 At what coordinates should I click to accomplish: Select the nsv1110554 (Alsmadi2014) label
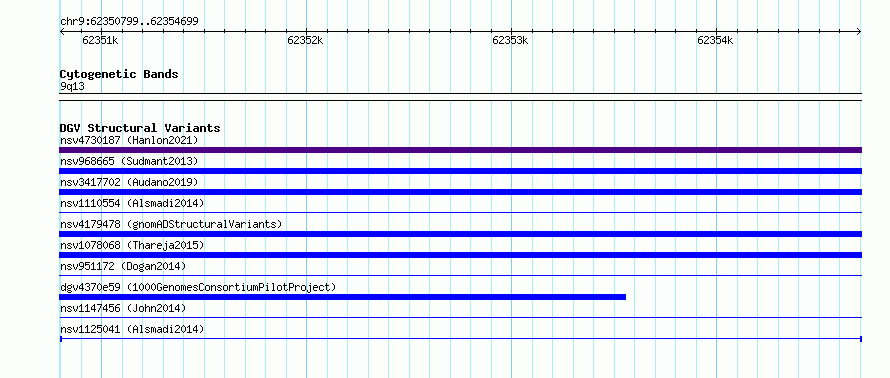tap(132, 203)
